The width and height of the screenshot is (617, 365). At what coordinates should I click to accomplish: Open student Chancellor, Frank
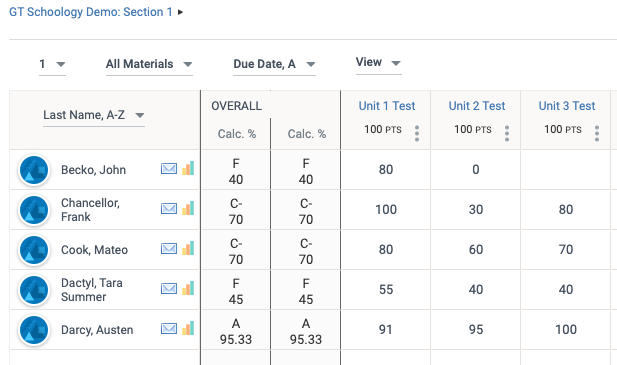pyautogui.click(x=90, y=210)
